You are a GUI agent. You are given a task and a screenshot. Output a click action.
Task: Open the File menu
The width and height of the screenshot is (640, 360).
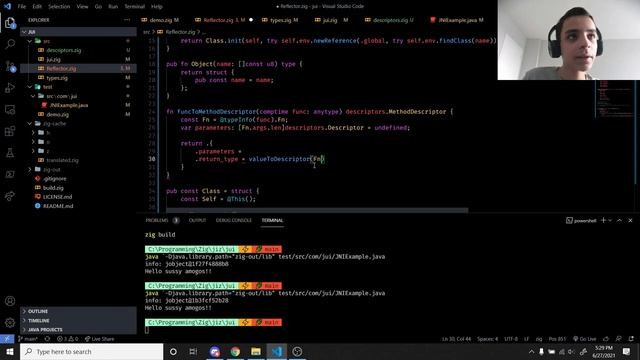(x=22, y=7)
